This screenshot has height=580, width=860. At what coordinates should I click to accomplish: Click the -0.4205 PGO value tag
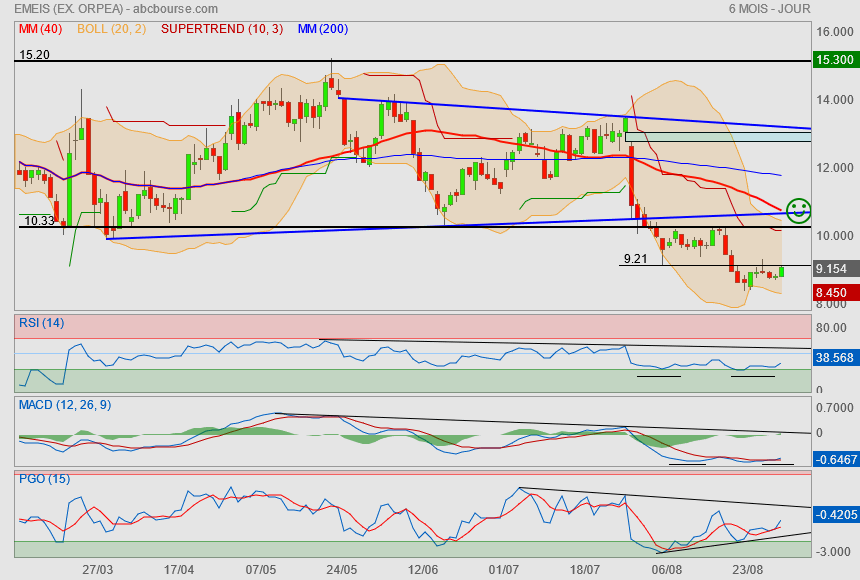(835, 515)
